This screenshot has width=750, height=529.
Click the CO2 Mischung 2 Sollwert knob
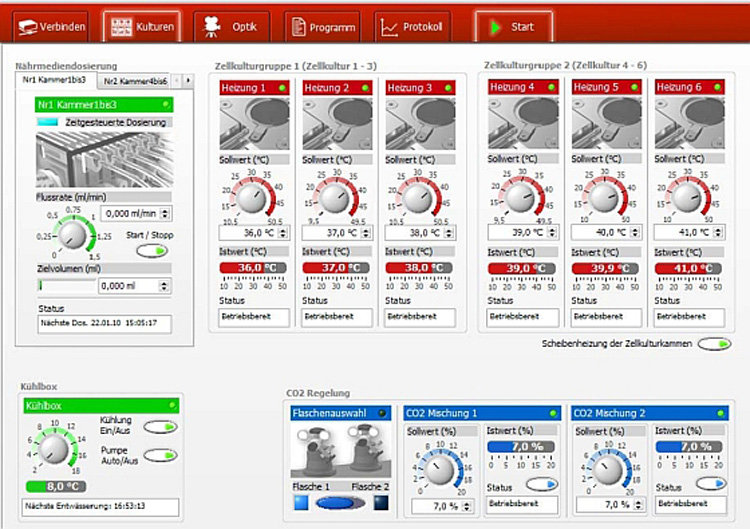607,470
